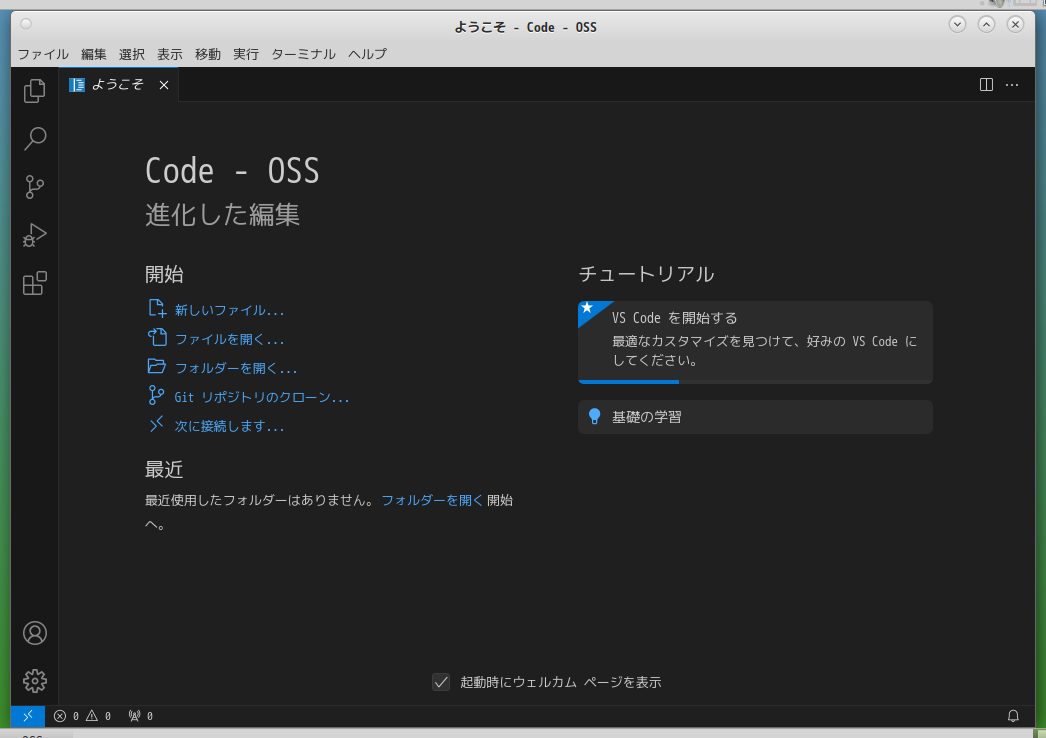The height and width of the screenshot is (738, 1046).
Task: Click the remote window indicator in status bar
Action: [28, 716]
